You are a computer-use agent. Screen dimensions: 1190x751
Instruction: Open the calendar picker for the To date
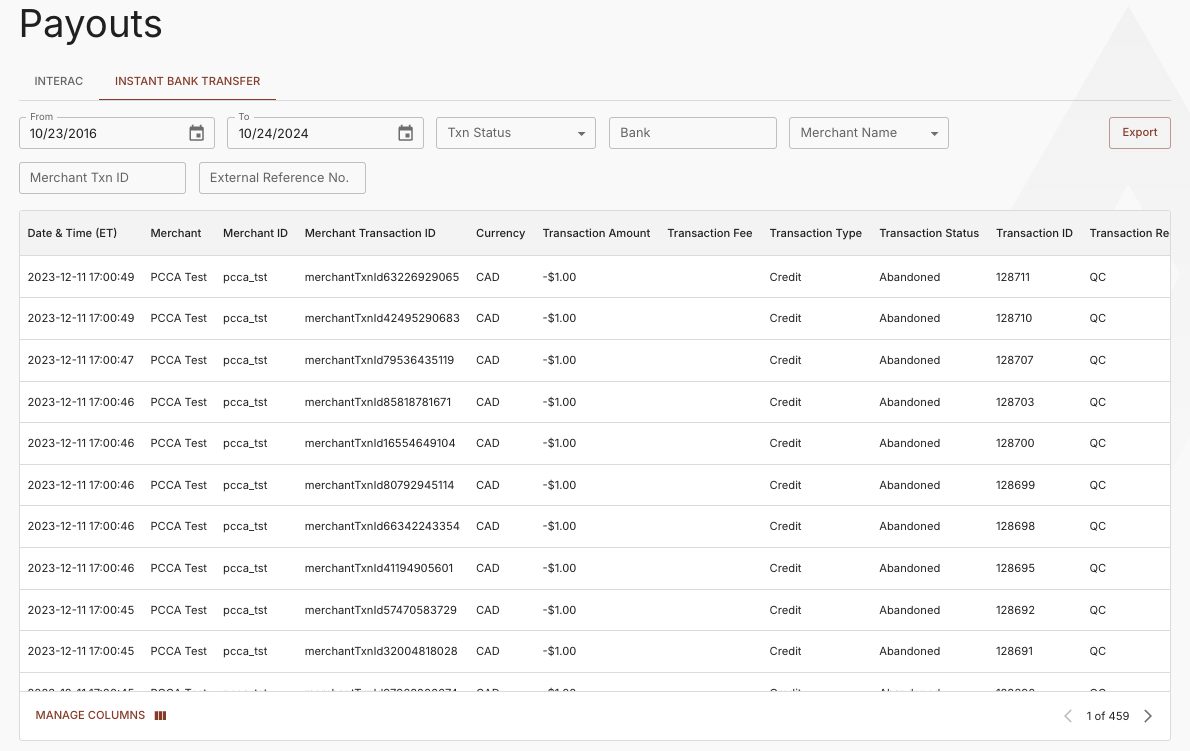pos(405,133)
